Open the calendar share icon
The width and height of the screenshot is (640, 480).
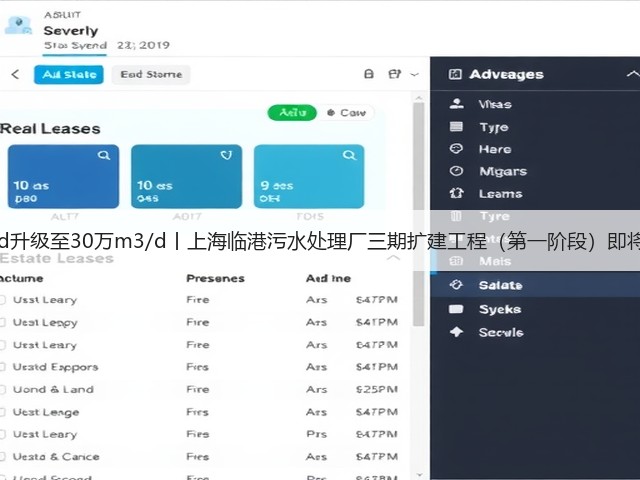click(x=394, y=74)
